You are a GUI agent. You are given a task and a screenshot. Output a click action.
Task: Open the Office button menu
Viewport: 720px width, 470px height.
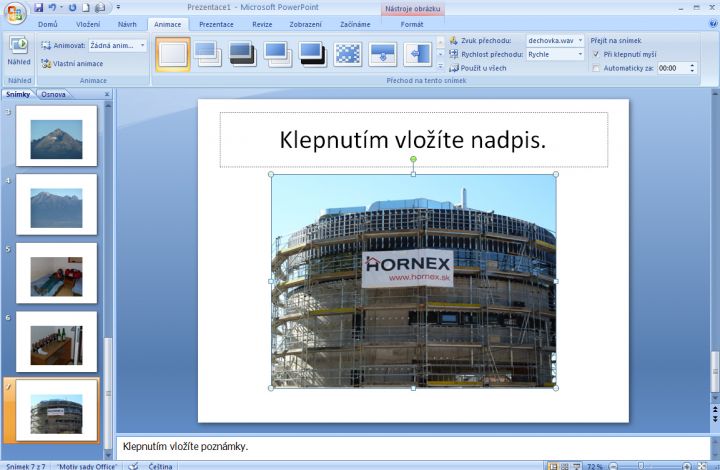(x=14, y=12)
